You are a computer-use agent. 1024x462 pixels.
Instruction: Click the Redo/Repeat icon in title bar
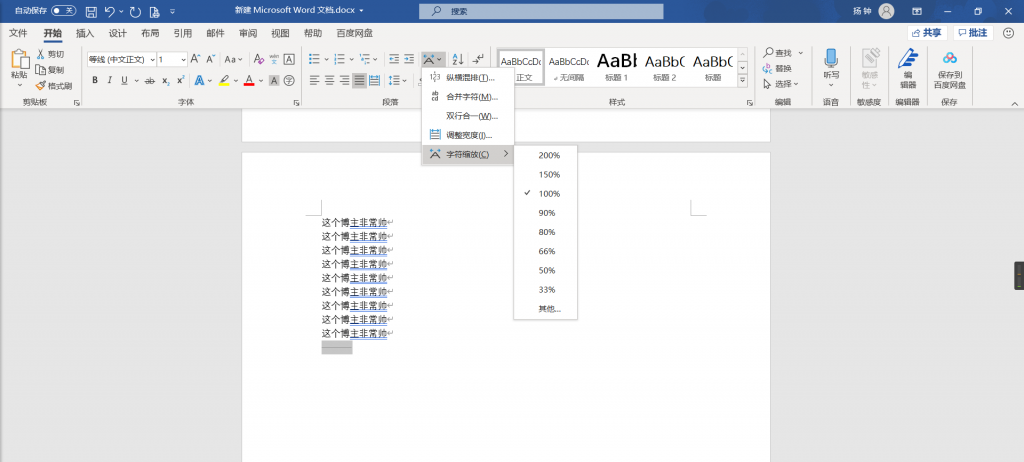[135, 11]
